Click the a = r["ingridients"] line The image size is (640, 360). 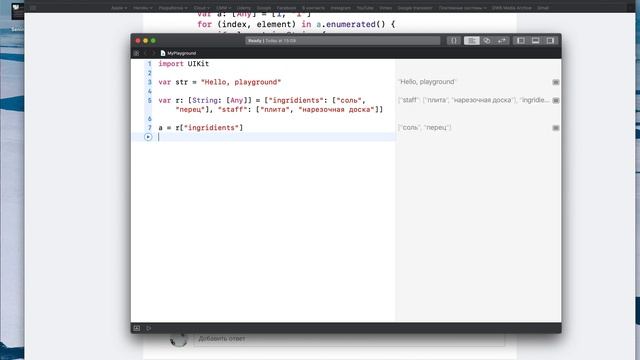[200, 128]
